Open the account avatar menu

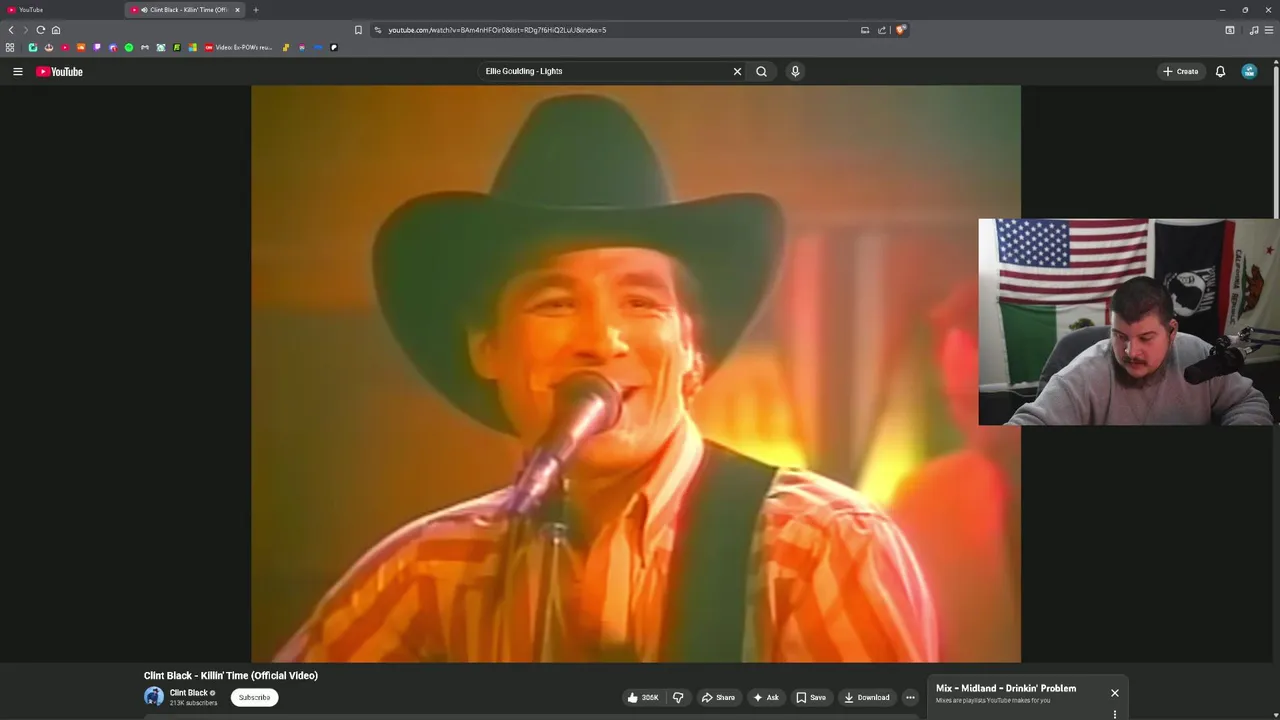[x=1249, y=71]
